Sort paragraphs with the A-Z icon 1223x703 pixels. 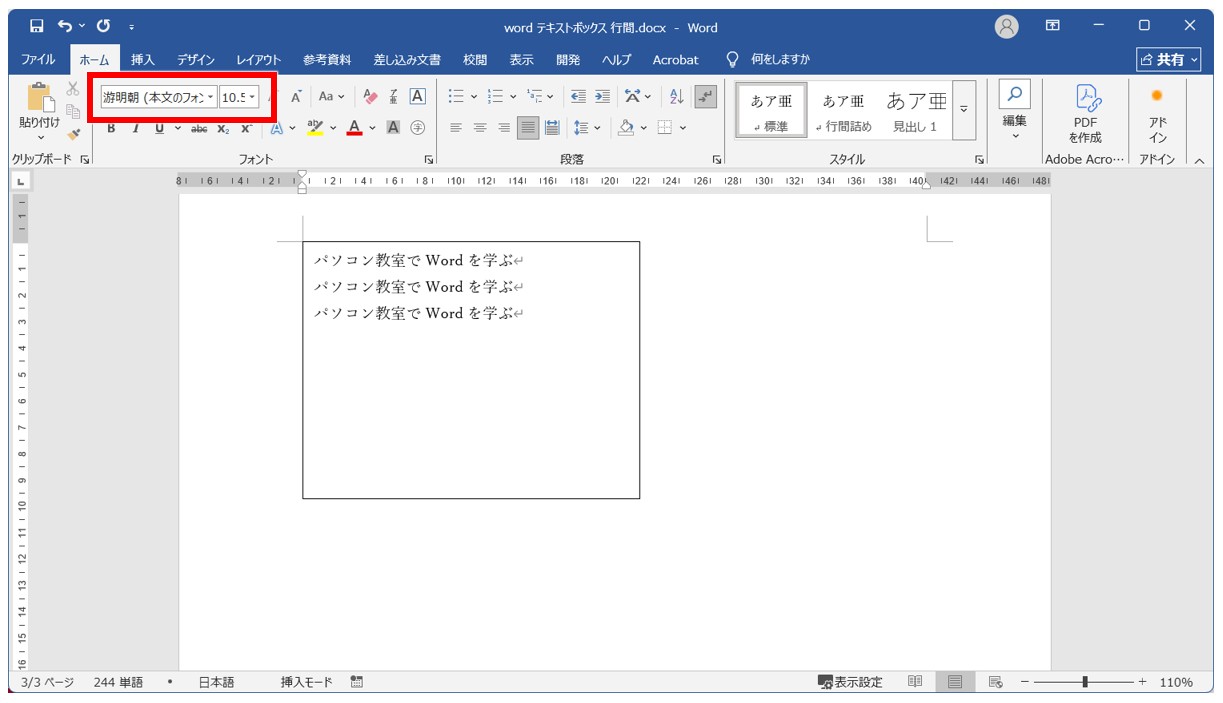(x=677, y=97)
